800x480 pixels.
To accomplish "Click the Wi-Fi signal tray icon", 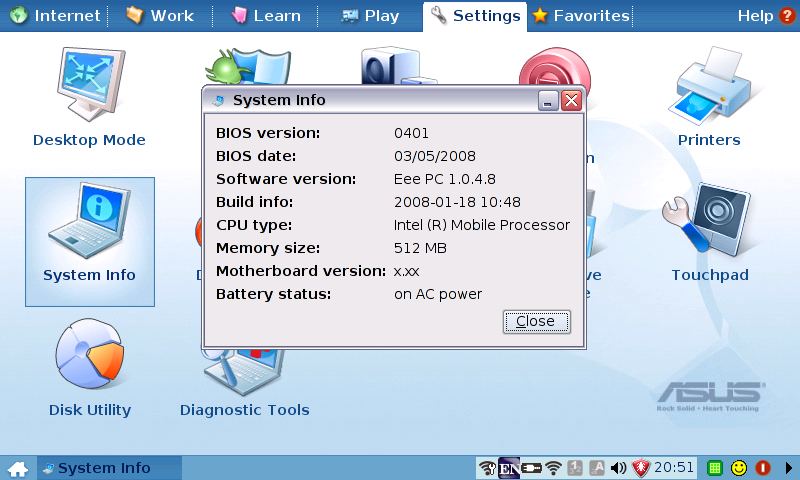I will 554,468.
